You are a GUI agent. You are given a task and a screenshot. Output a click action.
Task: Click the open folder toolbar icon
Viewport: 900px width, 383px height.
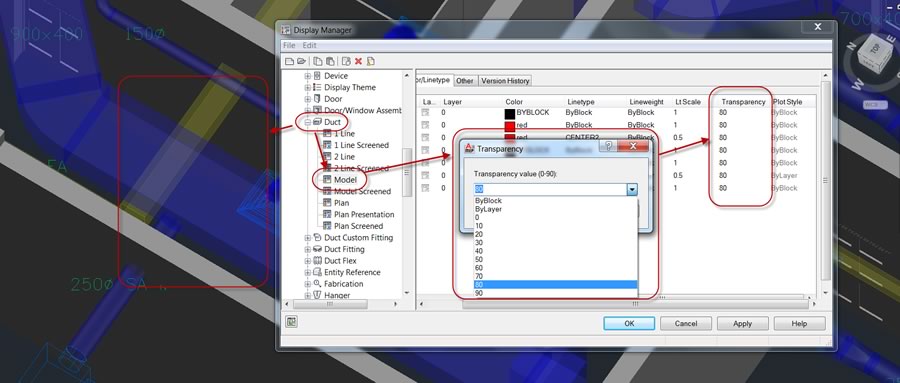tap(301, 61)
